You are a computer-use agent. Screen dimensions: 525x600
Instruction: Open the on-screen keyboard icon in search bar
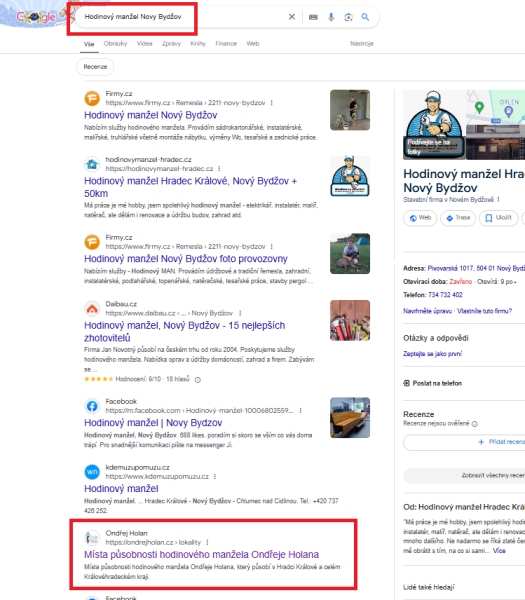pyautogui.click(x=313, y=17)
